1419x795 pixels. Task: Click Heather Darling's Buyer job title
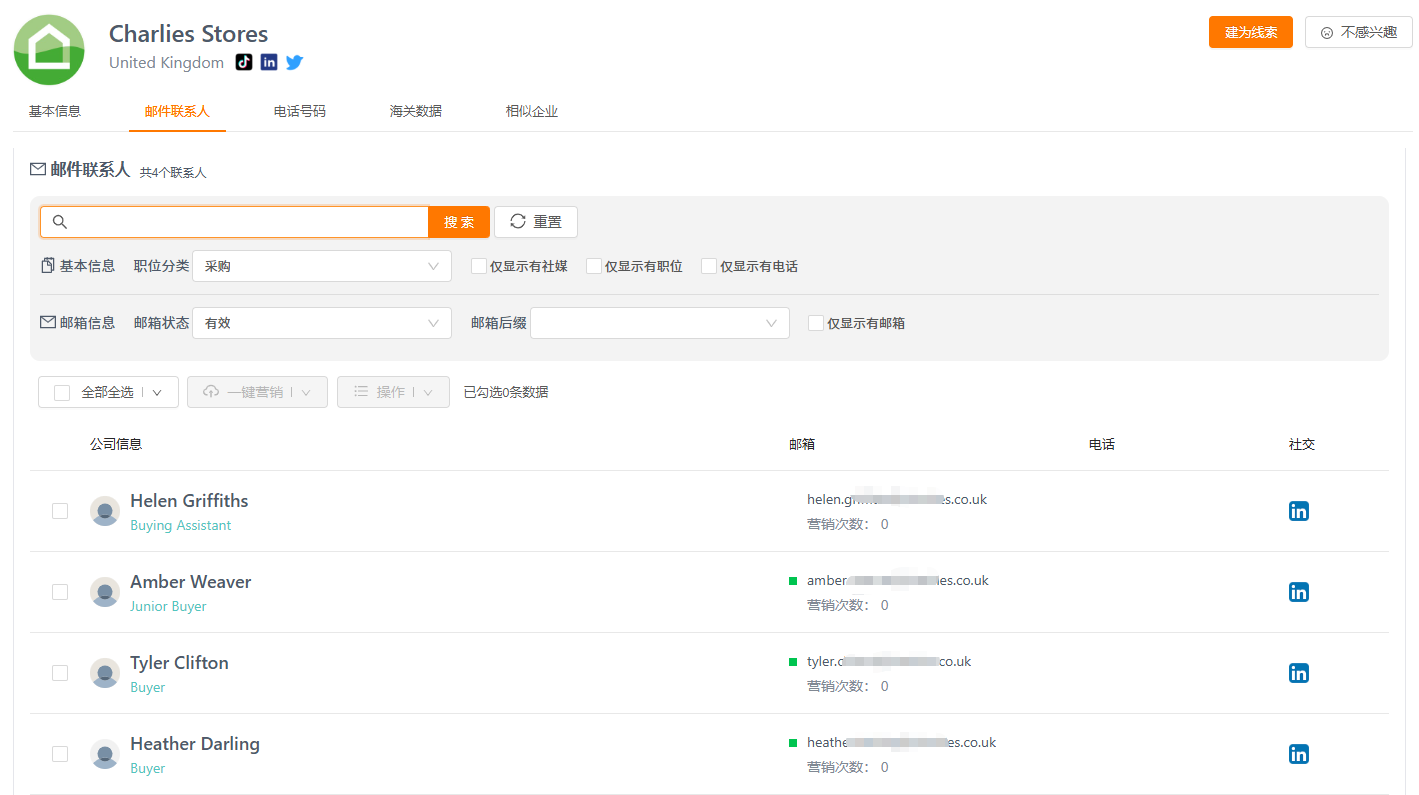pyautogui.click(x=148, y=768)
